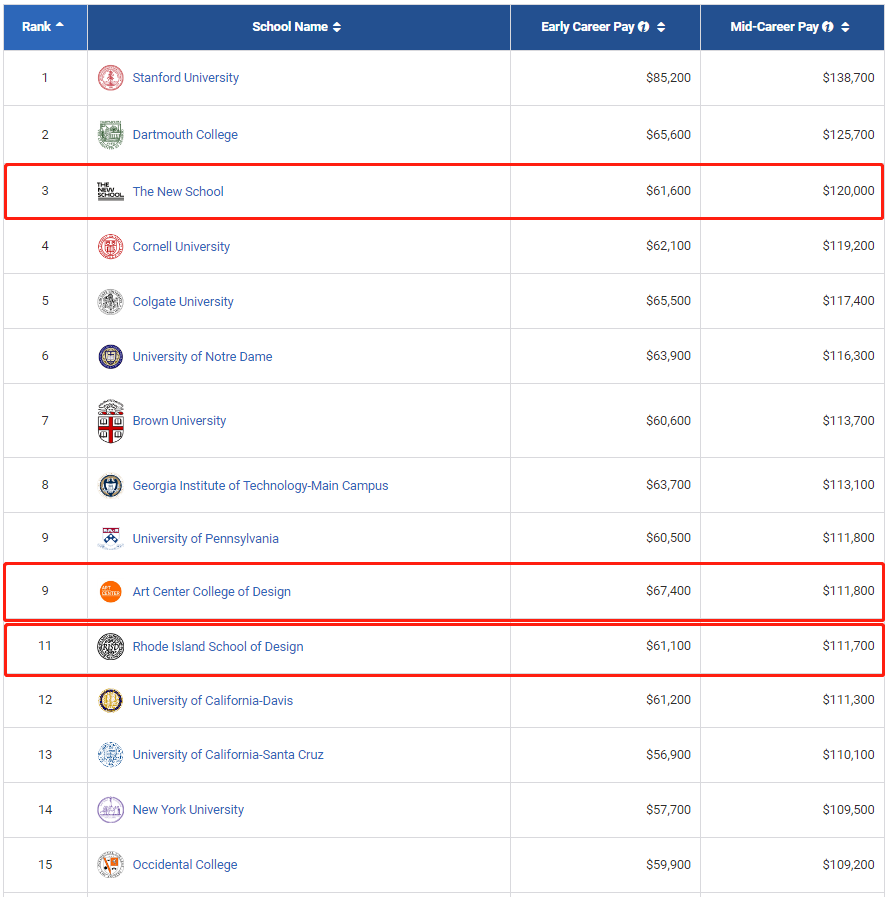
Task: Click the Notre Dame seal logo
Action: pyautogui.click(x=110, y=356)
